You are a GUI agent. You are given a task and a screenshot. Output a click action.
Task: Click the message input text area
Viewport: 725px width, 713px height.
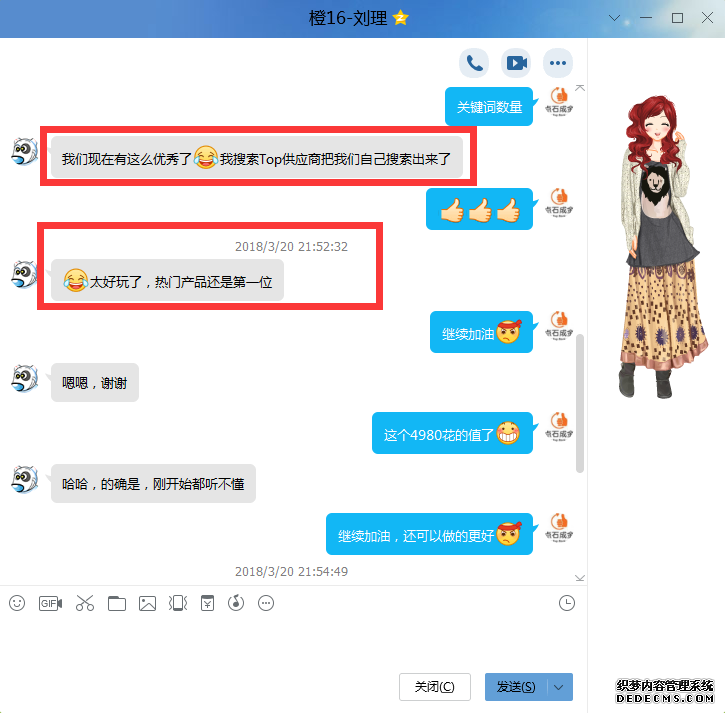tap(293, 643)
